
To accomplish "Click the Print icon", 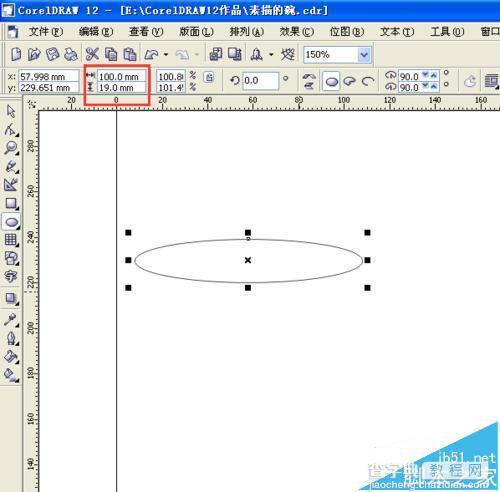I will 71,54.
